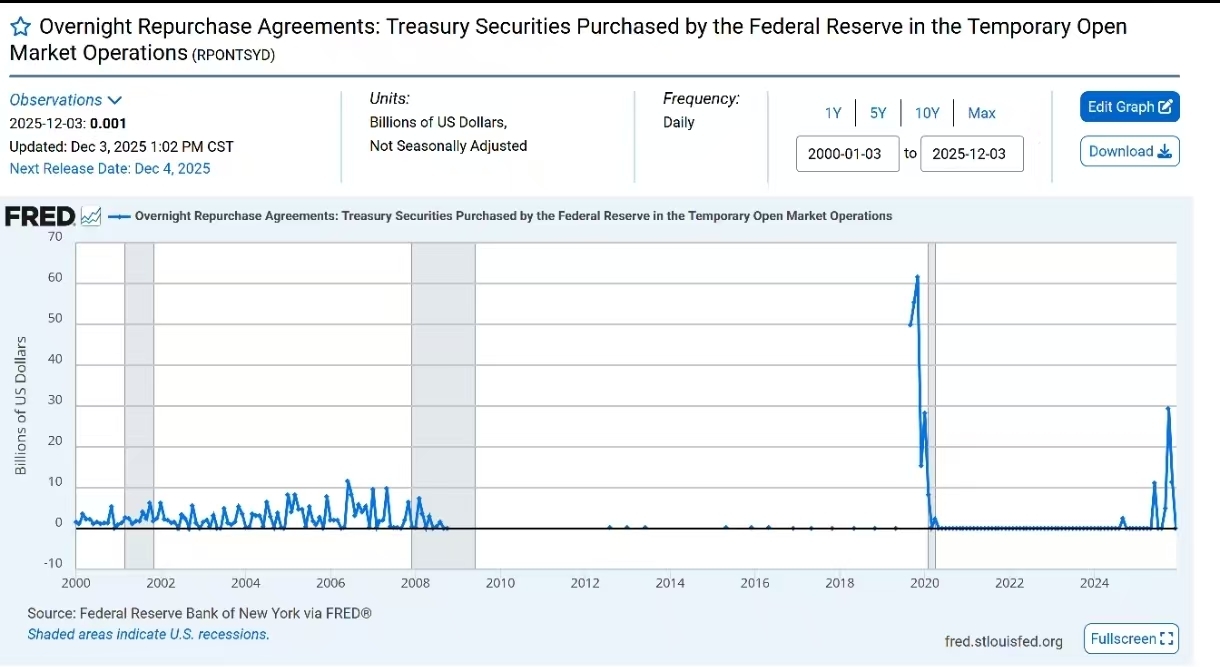Click the blue series line swatch in legend
The height and width of the screenshot is (667, 1220).
coord(118,216)
